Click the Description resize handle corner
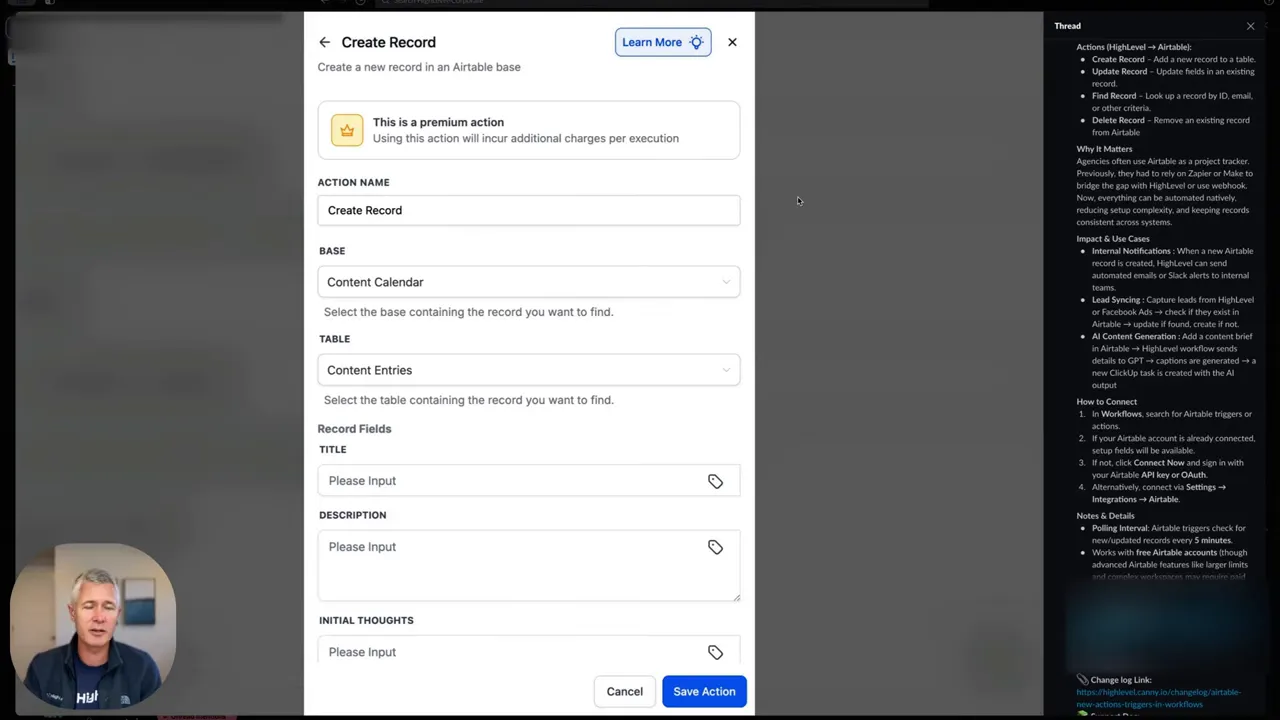 [737, 597]
